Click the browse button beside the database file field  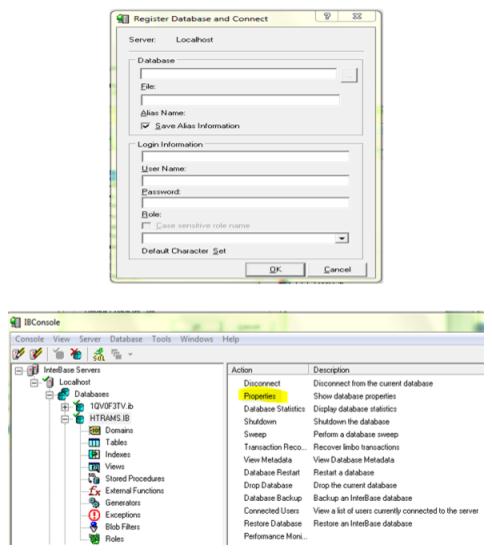[x=349, y=75]
